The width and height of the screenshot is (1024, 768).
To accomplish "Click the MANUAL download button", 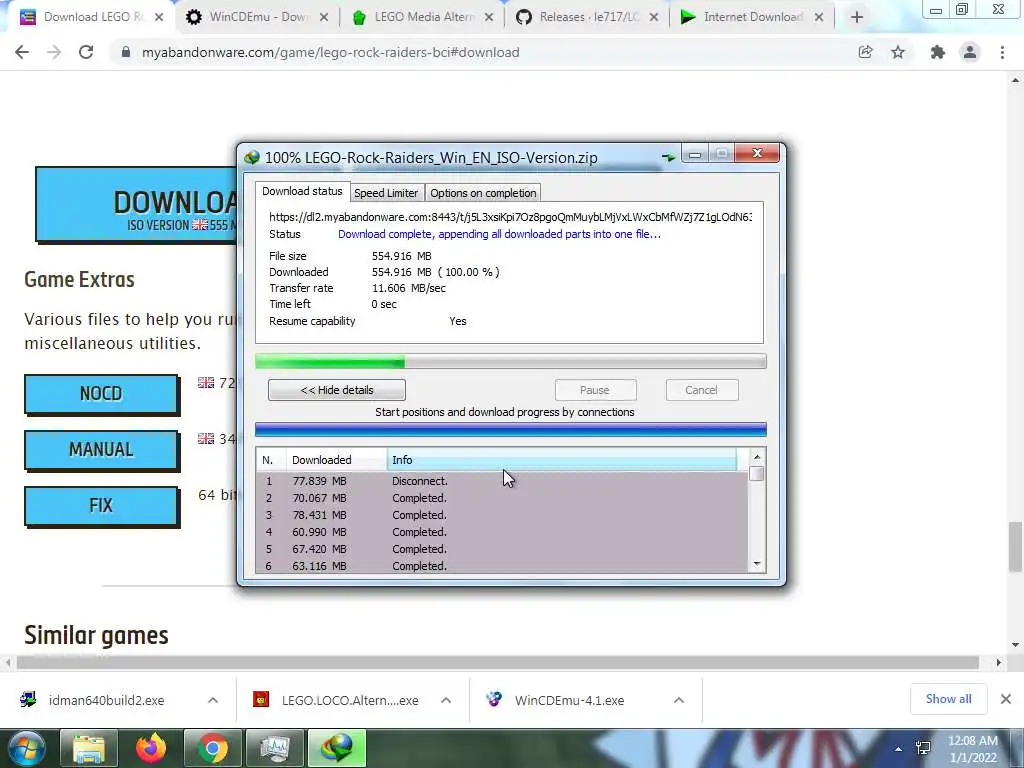I will pos(101,449).
